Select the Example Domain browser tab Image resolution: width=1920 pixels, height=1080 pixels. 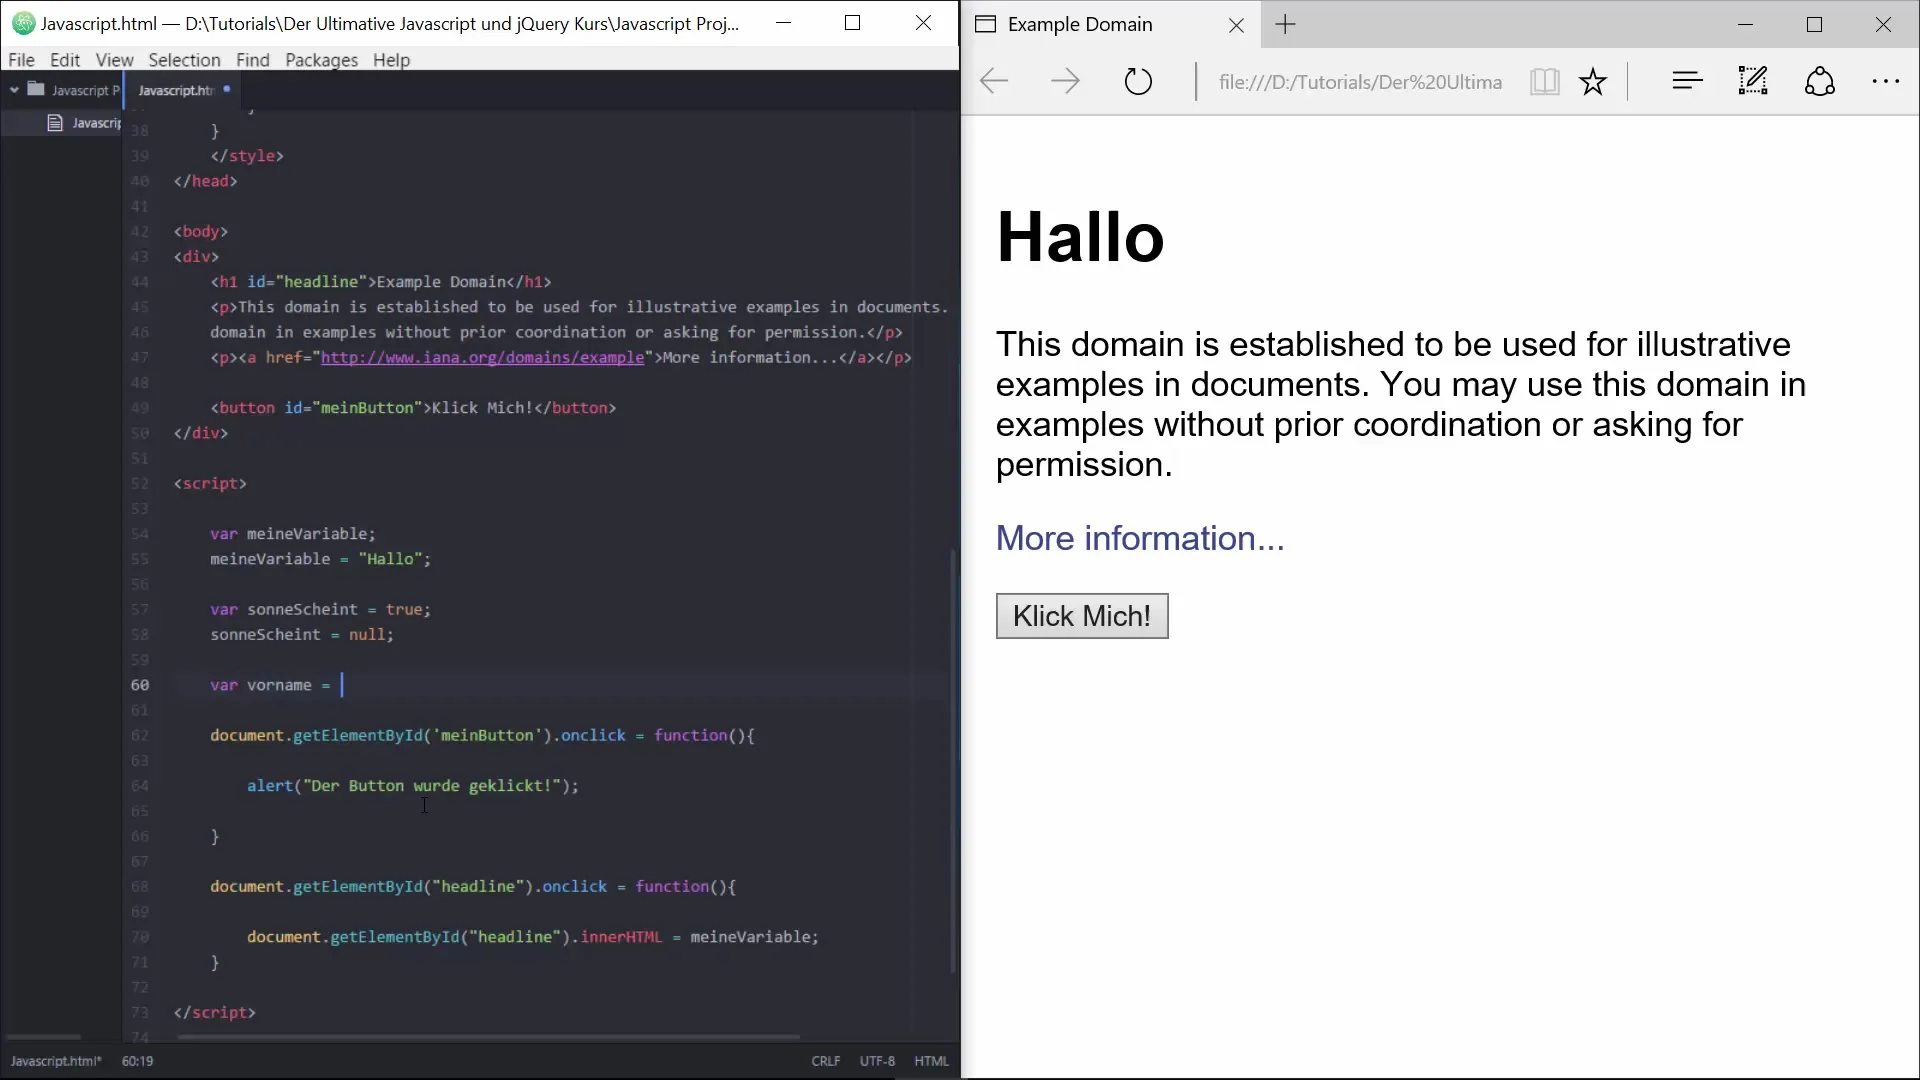tap(1110, 24)
